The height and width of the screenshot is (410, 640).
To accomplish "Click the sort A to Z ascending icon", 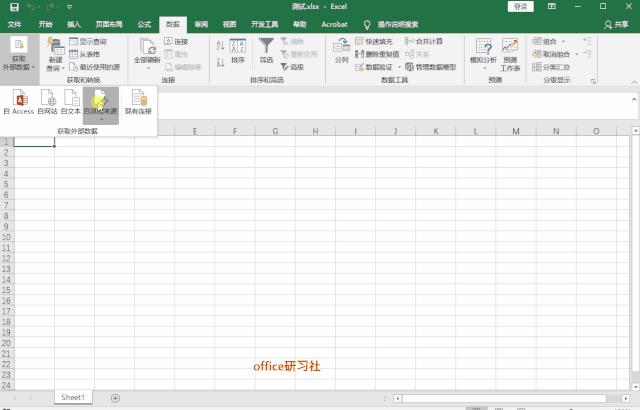I will pos(220,46).
